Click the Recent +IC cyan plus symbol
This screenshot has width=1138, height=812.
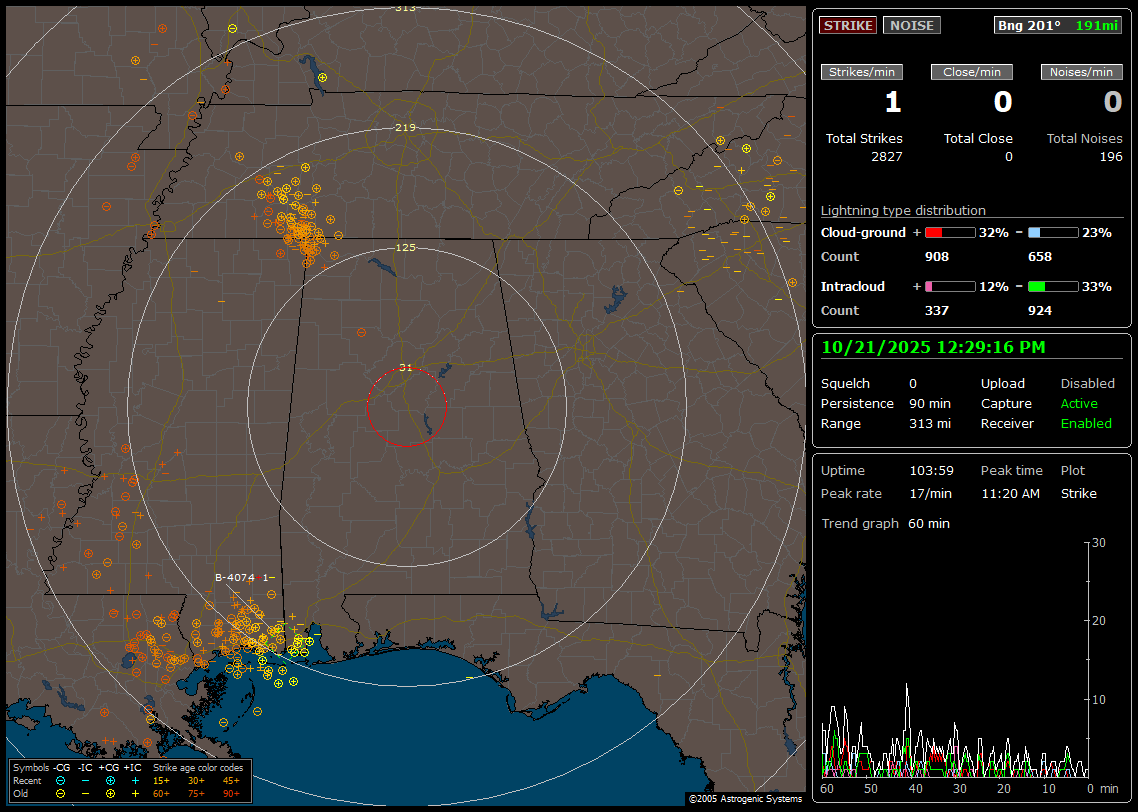coord(135,780)
